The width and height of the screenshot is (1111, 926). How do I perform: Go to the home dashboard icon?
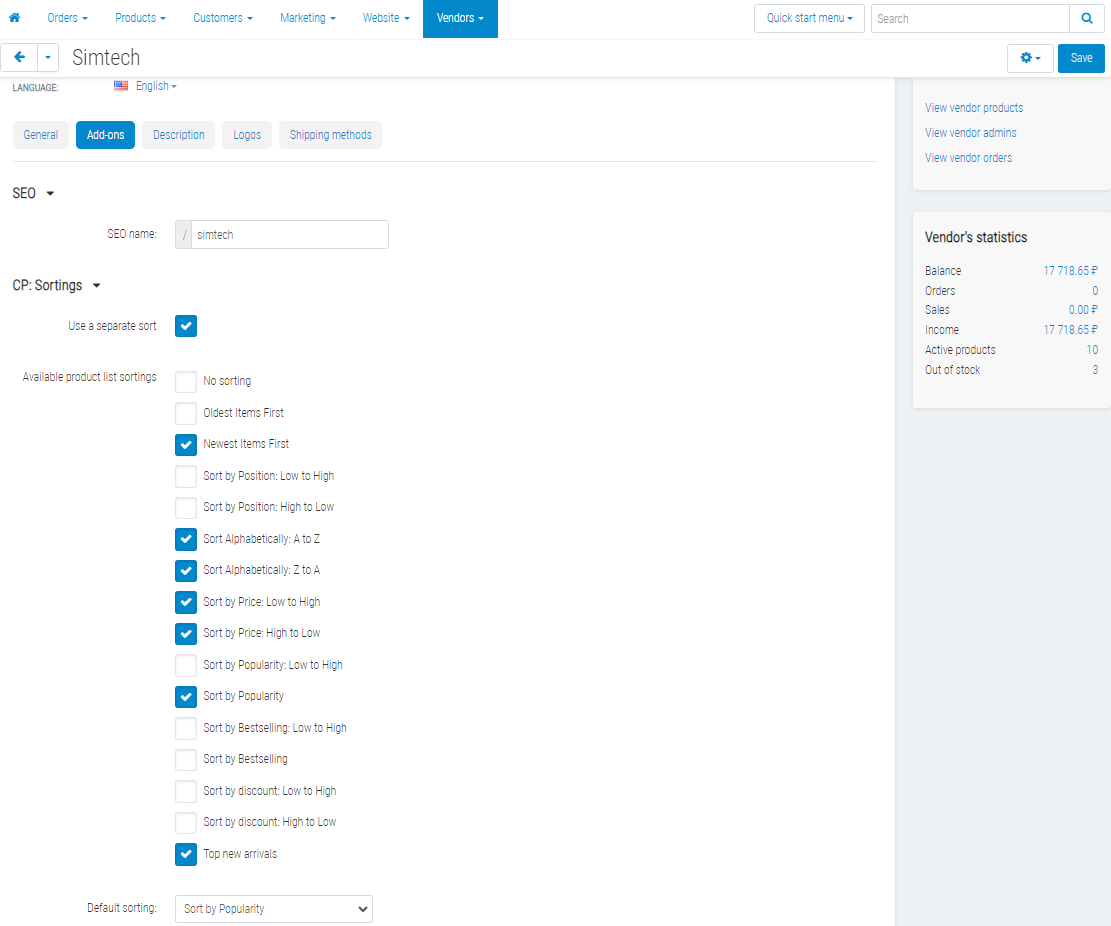(14, 18)
